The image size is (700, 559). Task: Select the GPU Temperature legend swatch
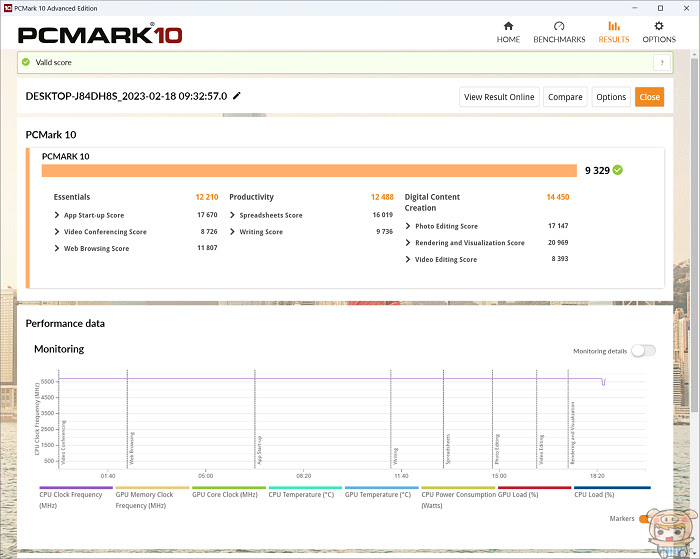[381, 488]
